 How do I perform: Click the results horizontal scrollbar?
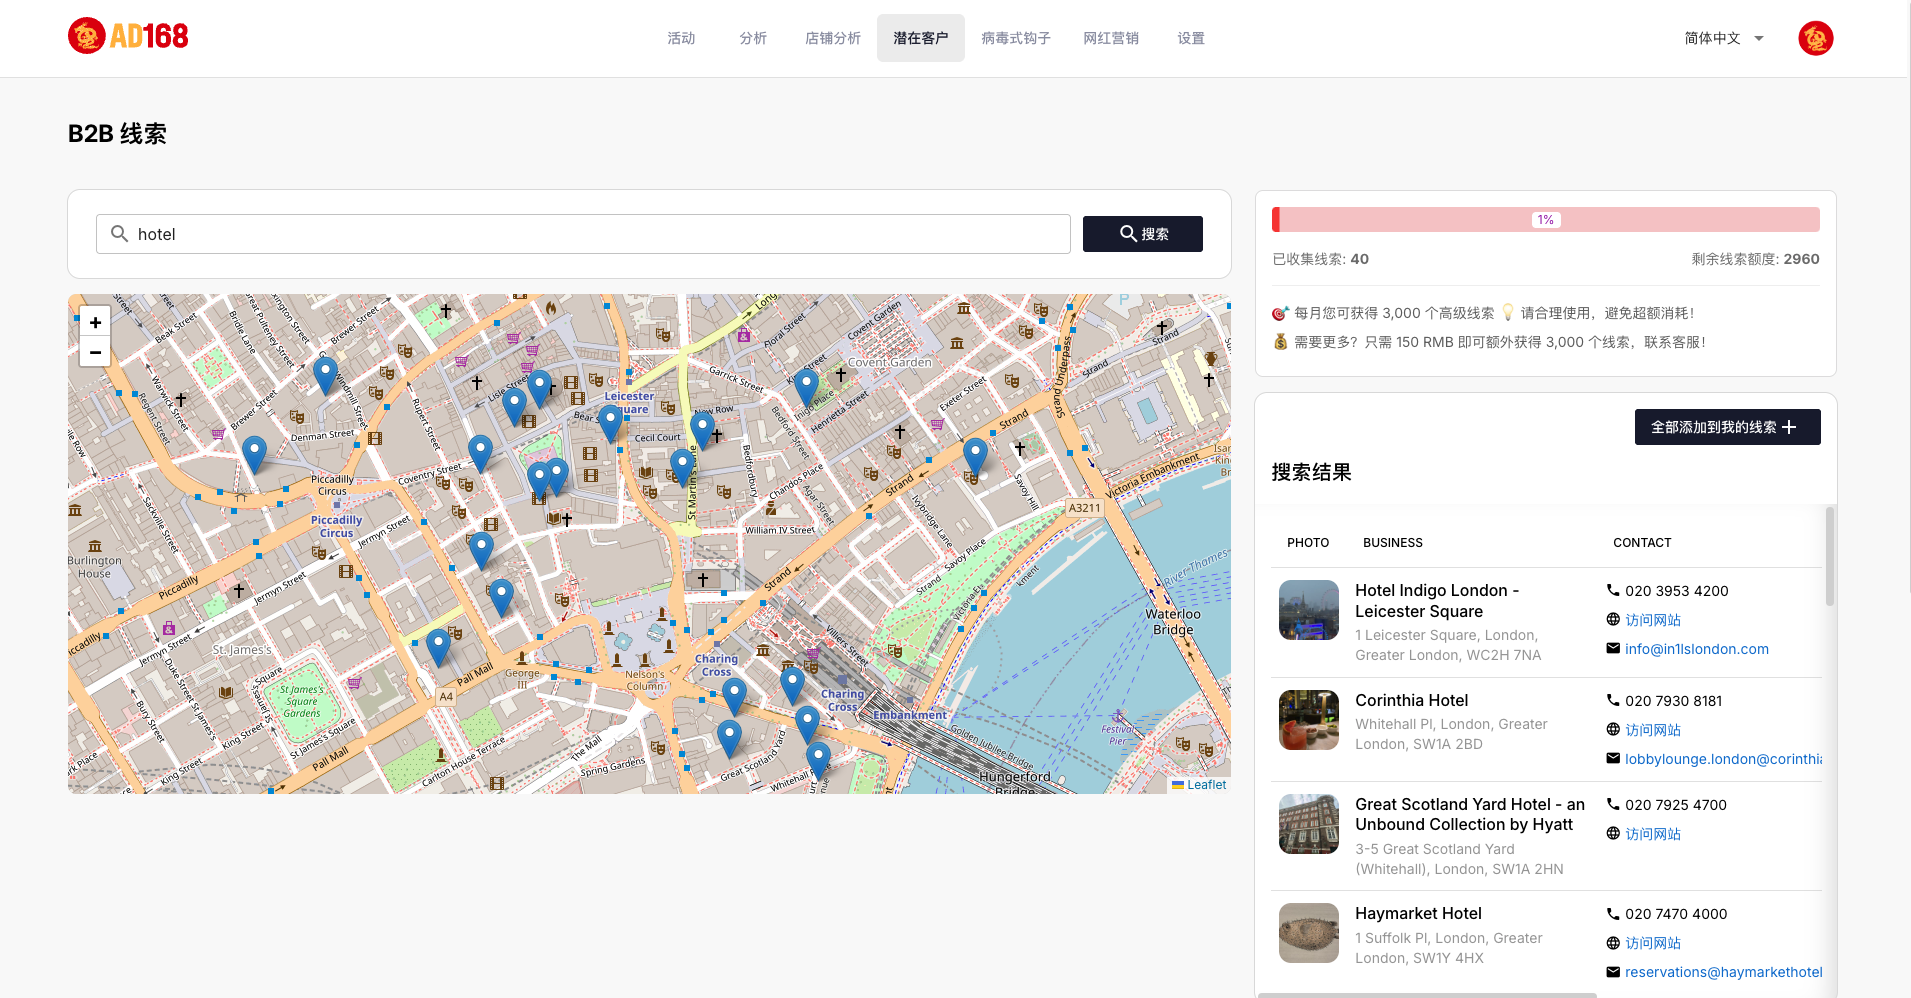pyautogui.click(x=1427, y=995)
